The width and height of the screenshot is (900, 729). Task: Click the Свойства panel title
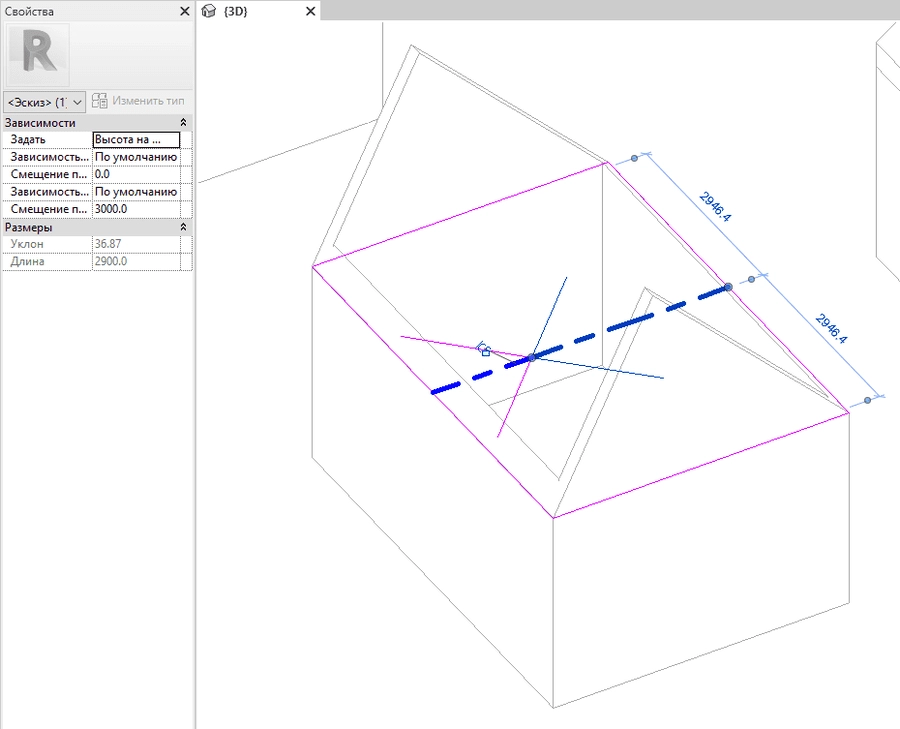[29, 11]
